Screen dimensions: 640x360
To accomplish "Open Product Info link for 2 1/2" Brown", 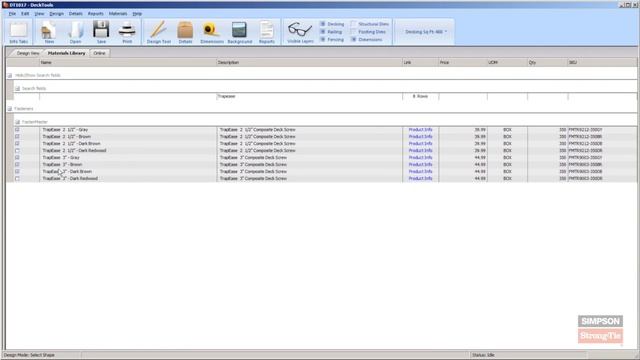I will [x=420, y=137].
